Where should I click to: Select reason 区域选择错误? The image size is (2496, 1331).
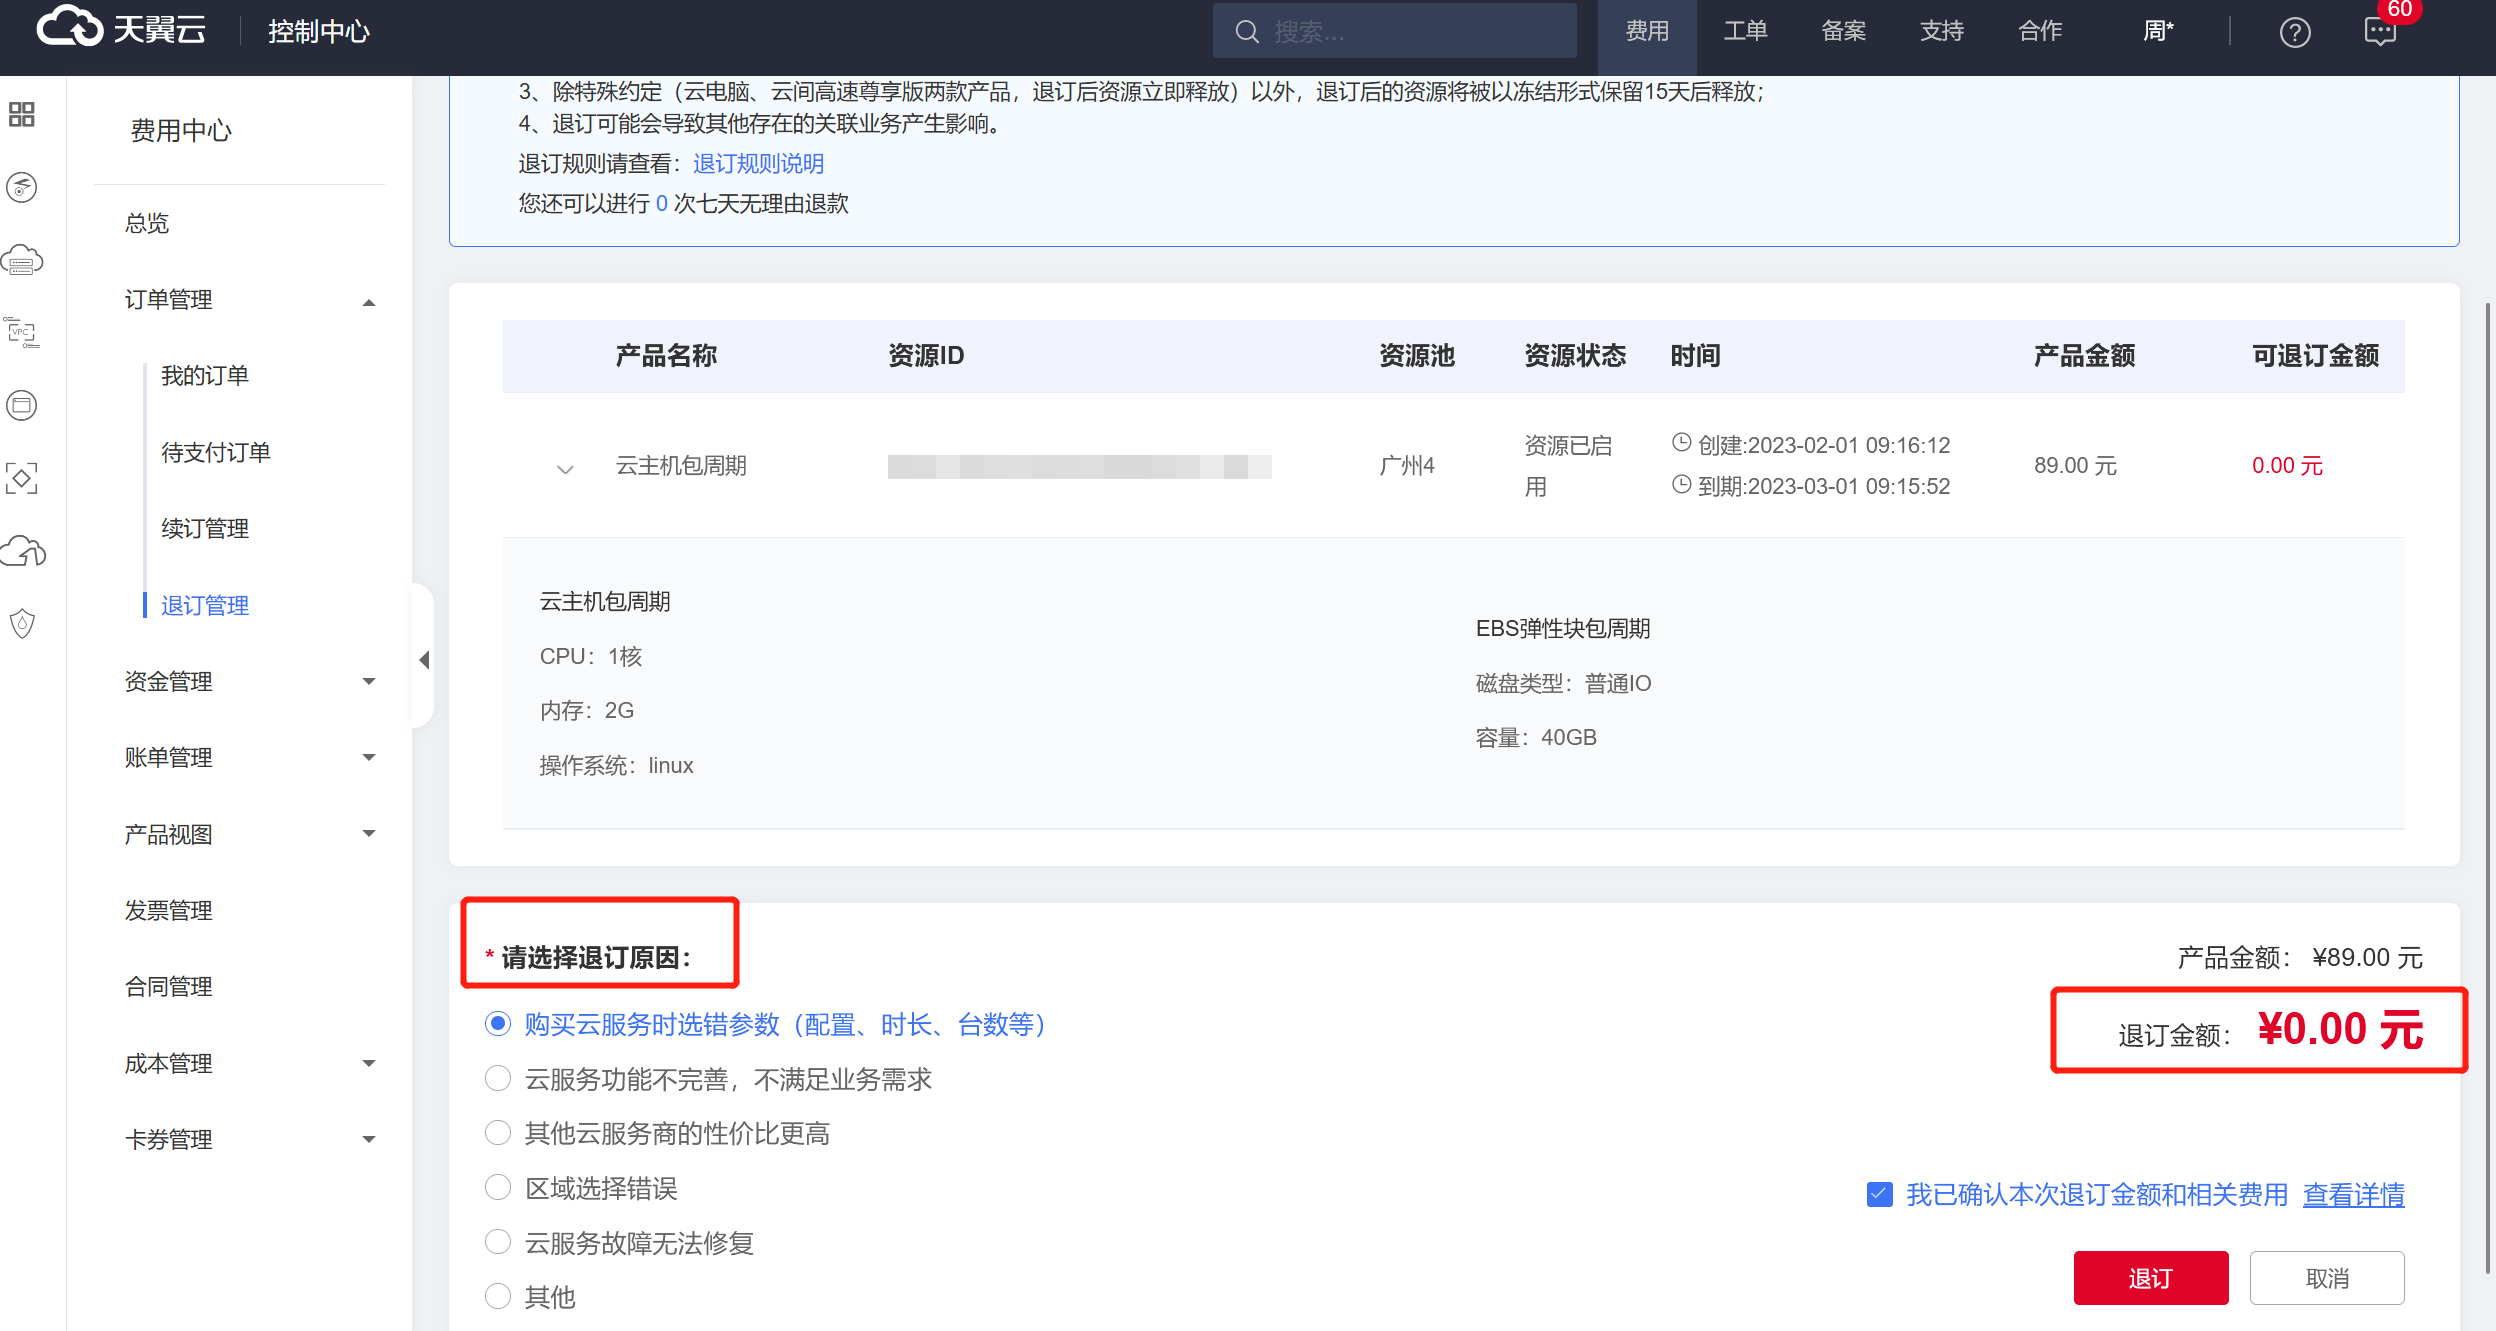pos(498,1188)
